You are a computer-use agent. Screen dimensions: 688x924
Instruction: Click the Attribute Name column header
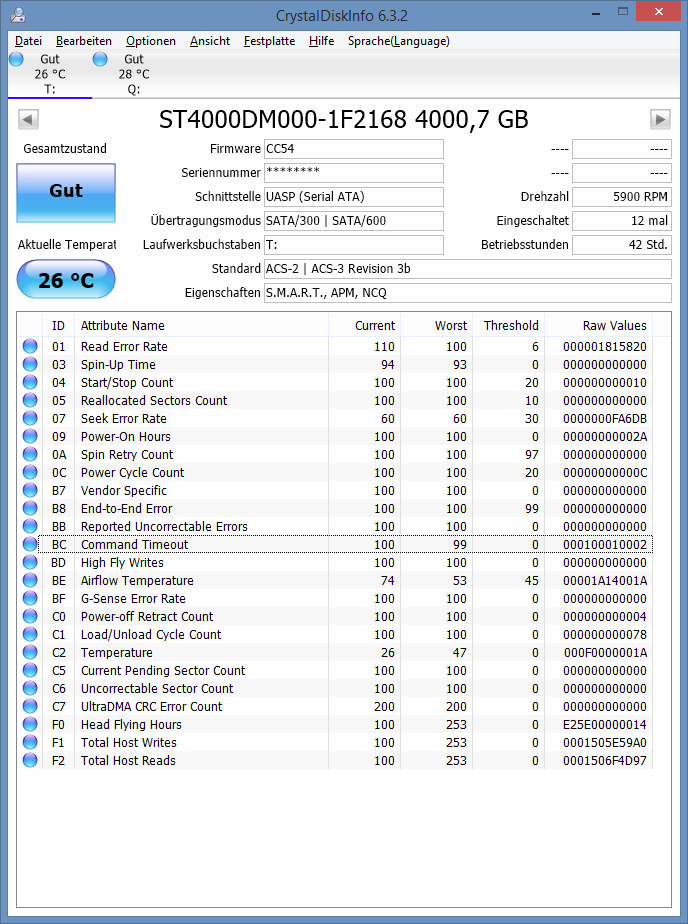point(201,325)
